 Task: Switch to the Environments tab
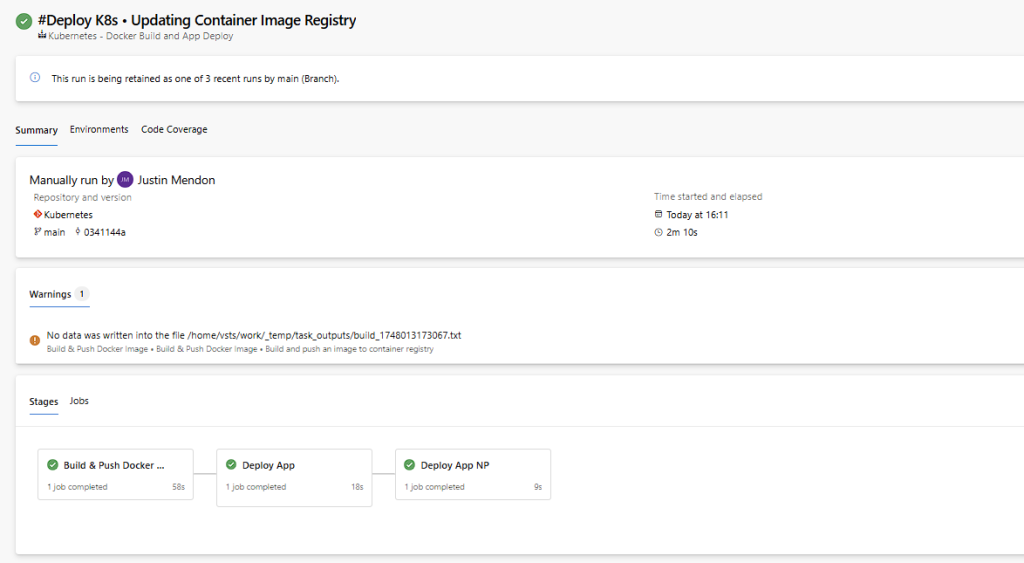click(99, 129)
